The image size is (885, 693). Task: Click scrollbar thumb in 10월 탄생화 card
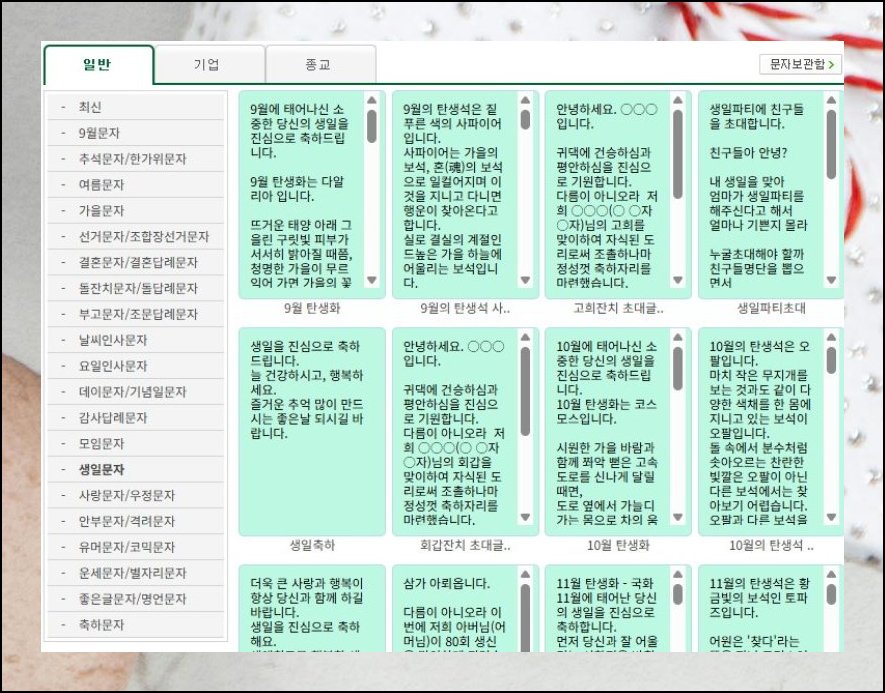(x=678, y=369)
